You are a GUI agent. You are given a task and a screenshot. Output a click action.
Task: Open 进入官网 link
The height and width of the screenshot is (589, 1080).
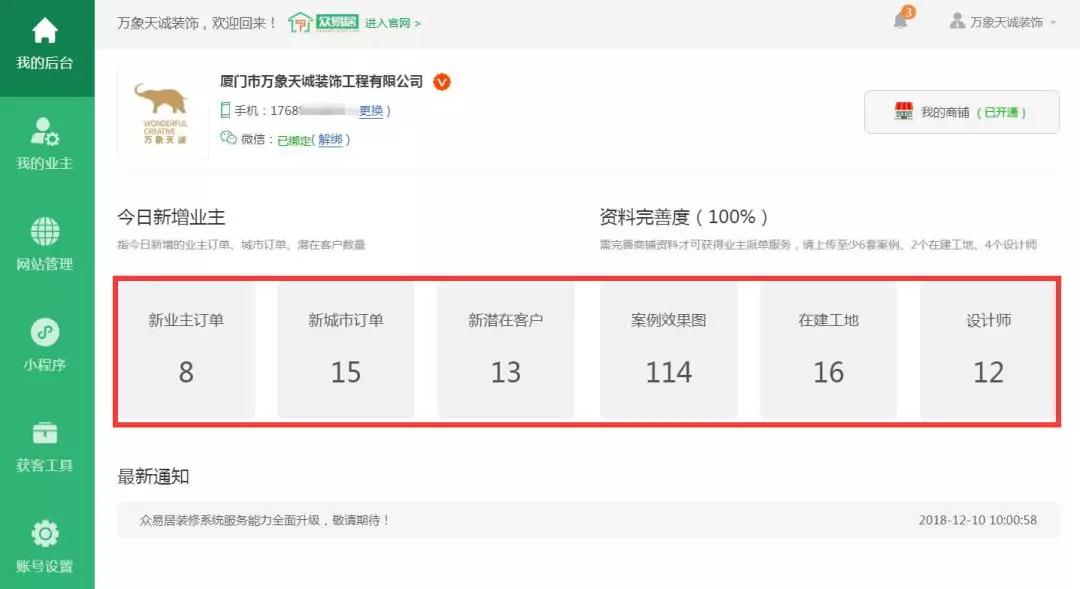pos(392,23)
